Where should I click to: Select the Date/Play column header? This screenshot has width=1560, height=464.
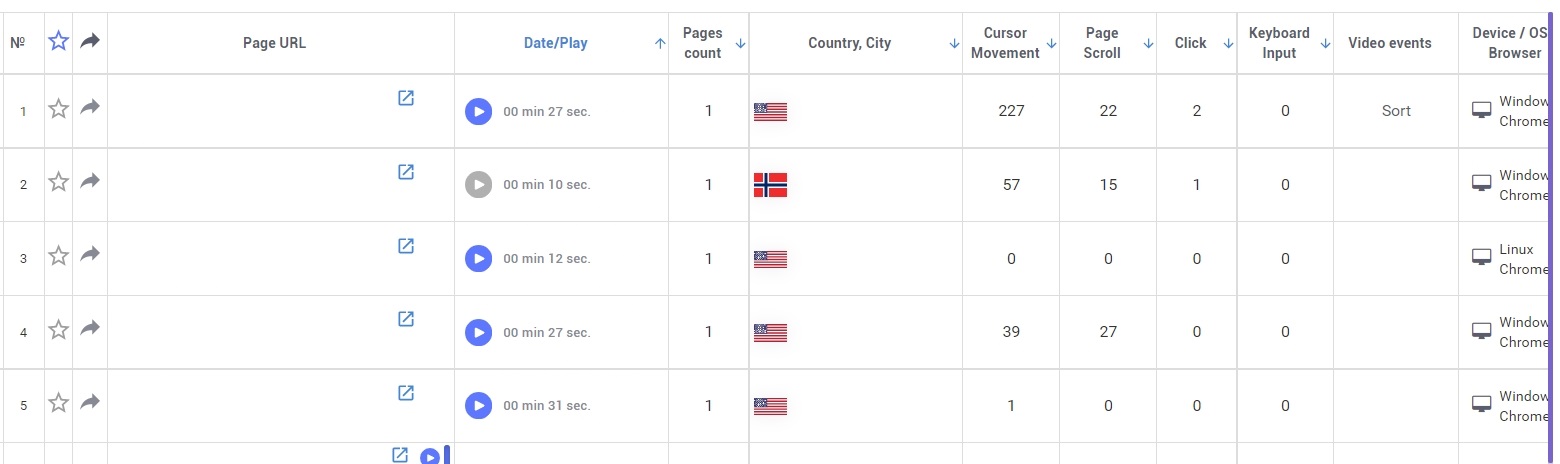coord(556,43)
